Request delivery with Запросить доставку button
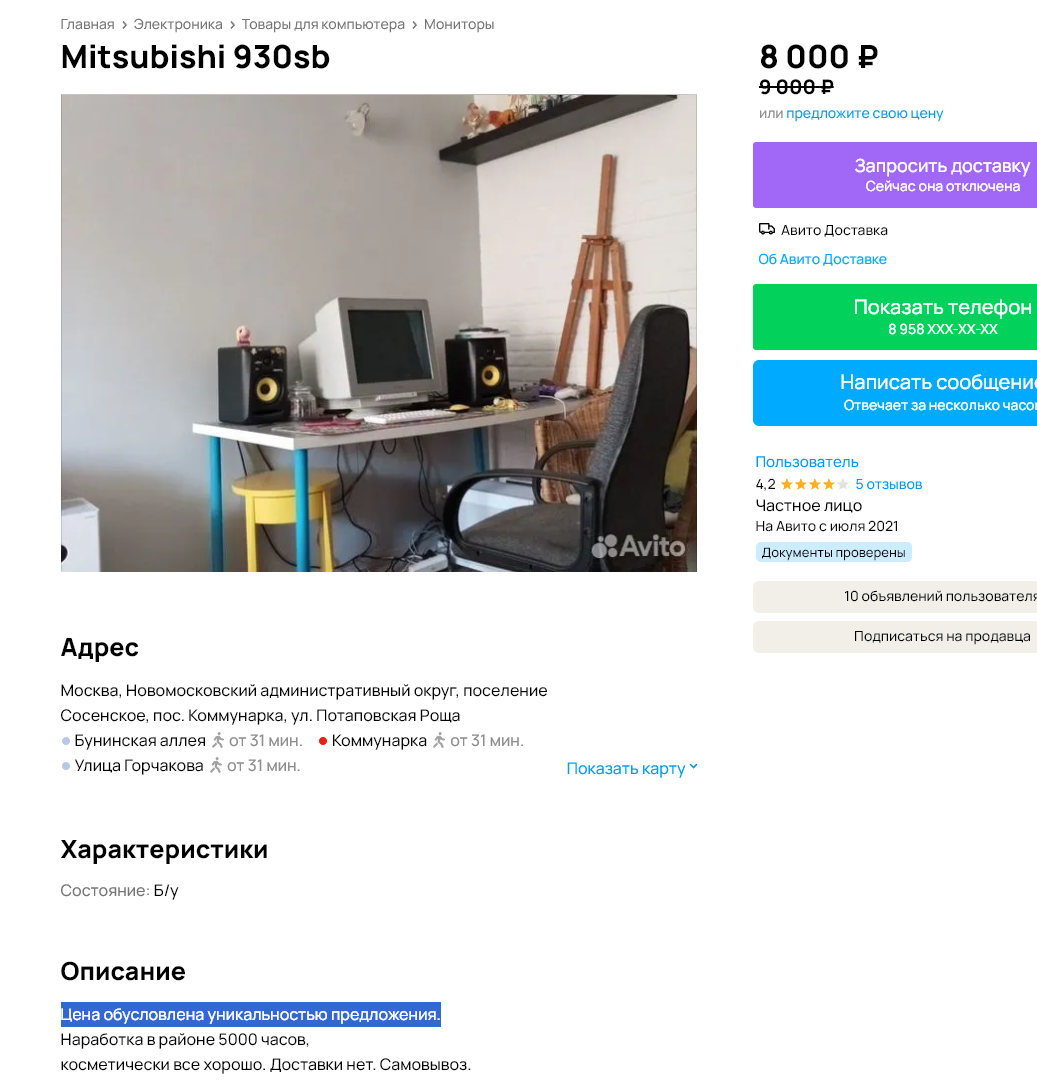Image resolution: width=1037 pixels, height=1088 pixels. [895, 175]
